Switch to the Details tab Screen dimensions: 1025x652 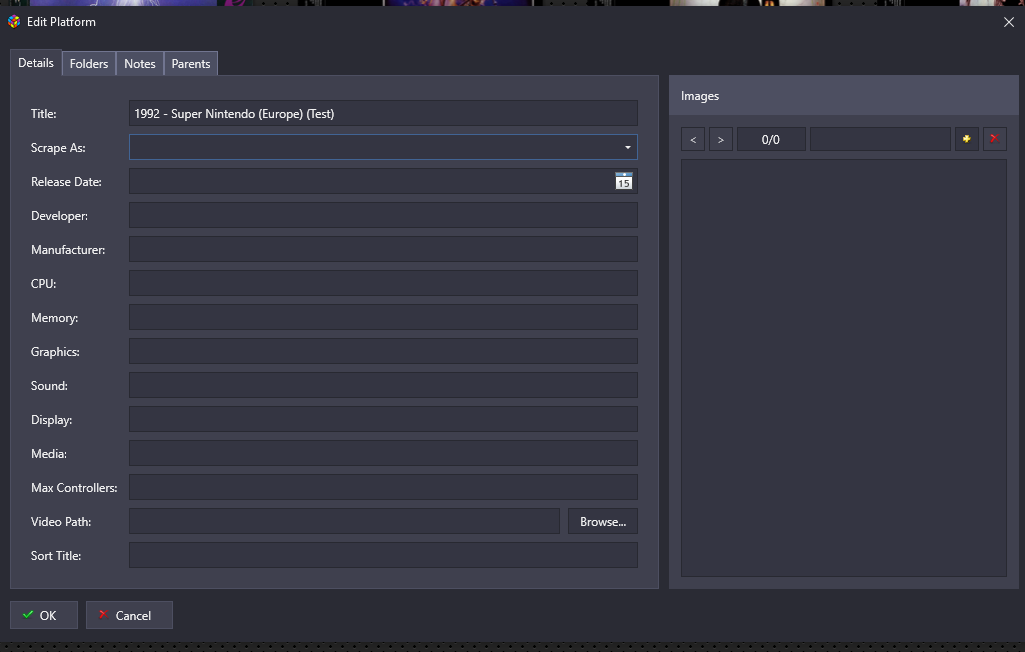click(x=36, y=63)
